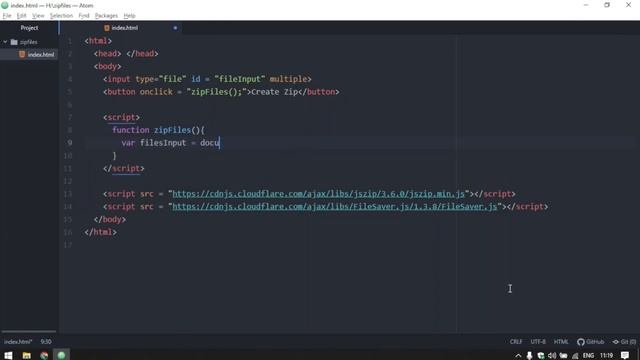Viewport: 640px width, 360px height.
Task: Click the HTML file icon beside index.html in tree
Action: pyautogui.click(x=22, y=54)
